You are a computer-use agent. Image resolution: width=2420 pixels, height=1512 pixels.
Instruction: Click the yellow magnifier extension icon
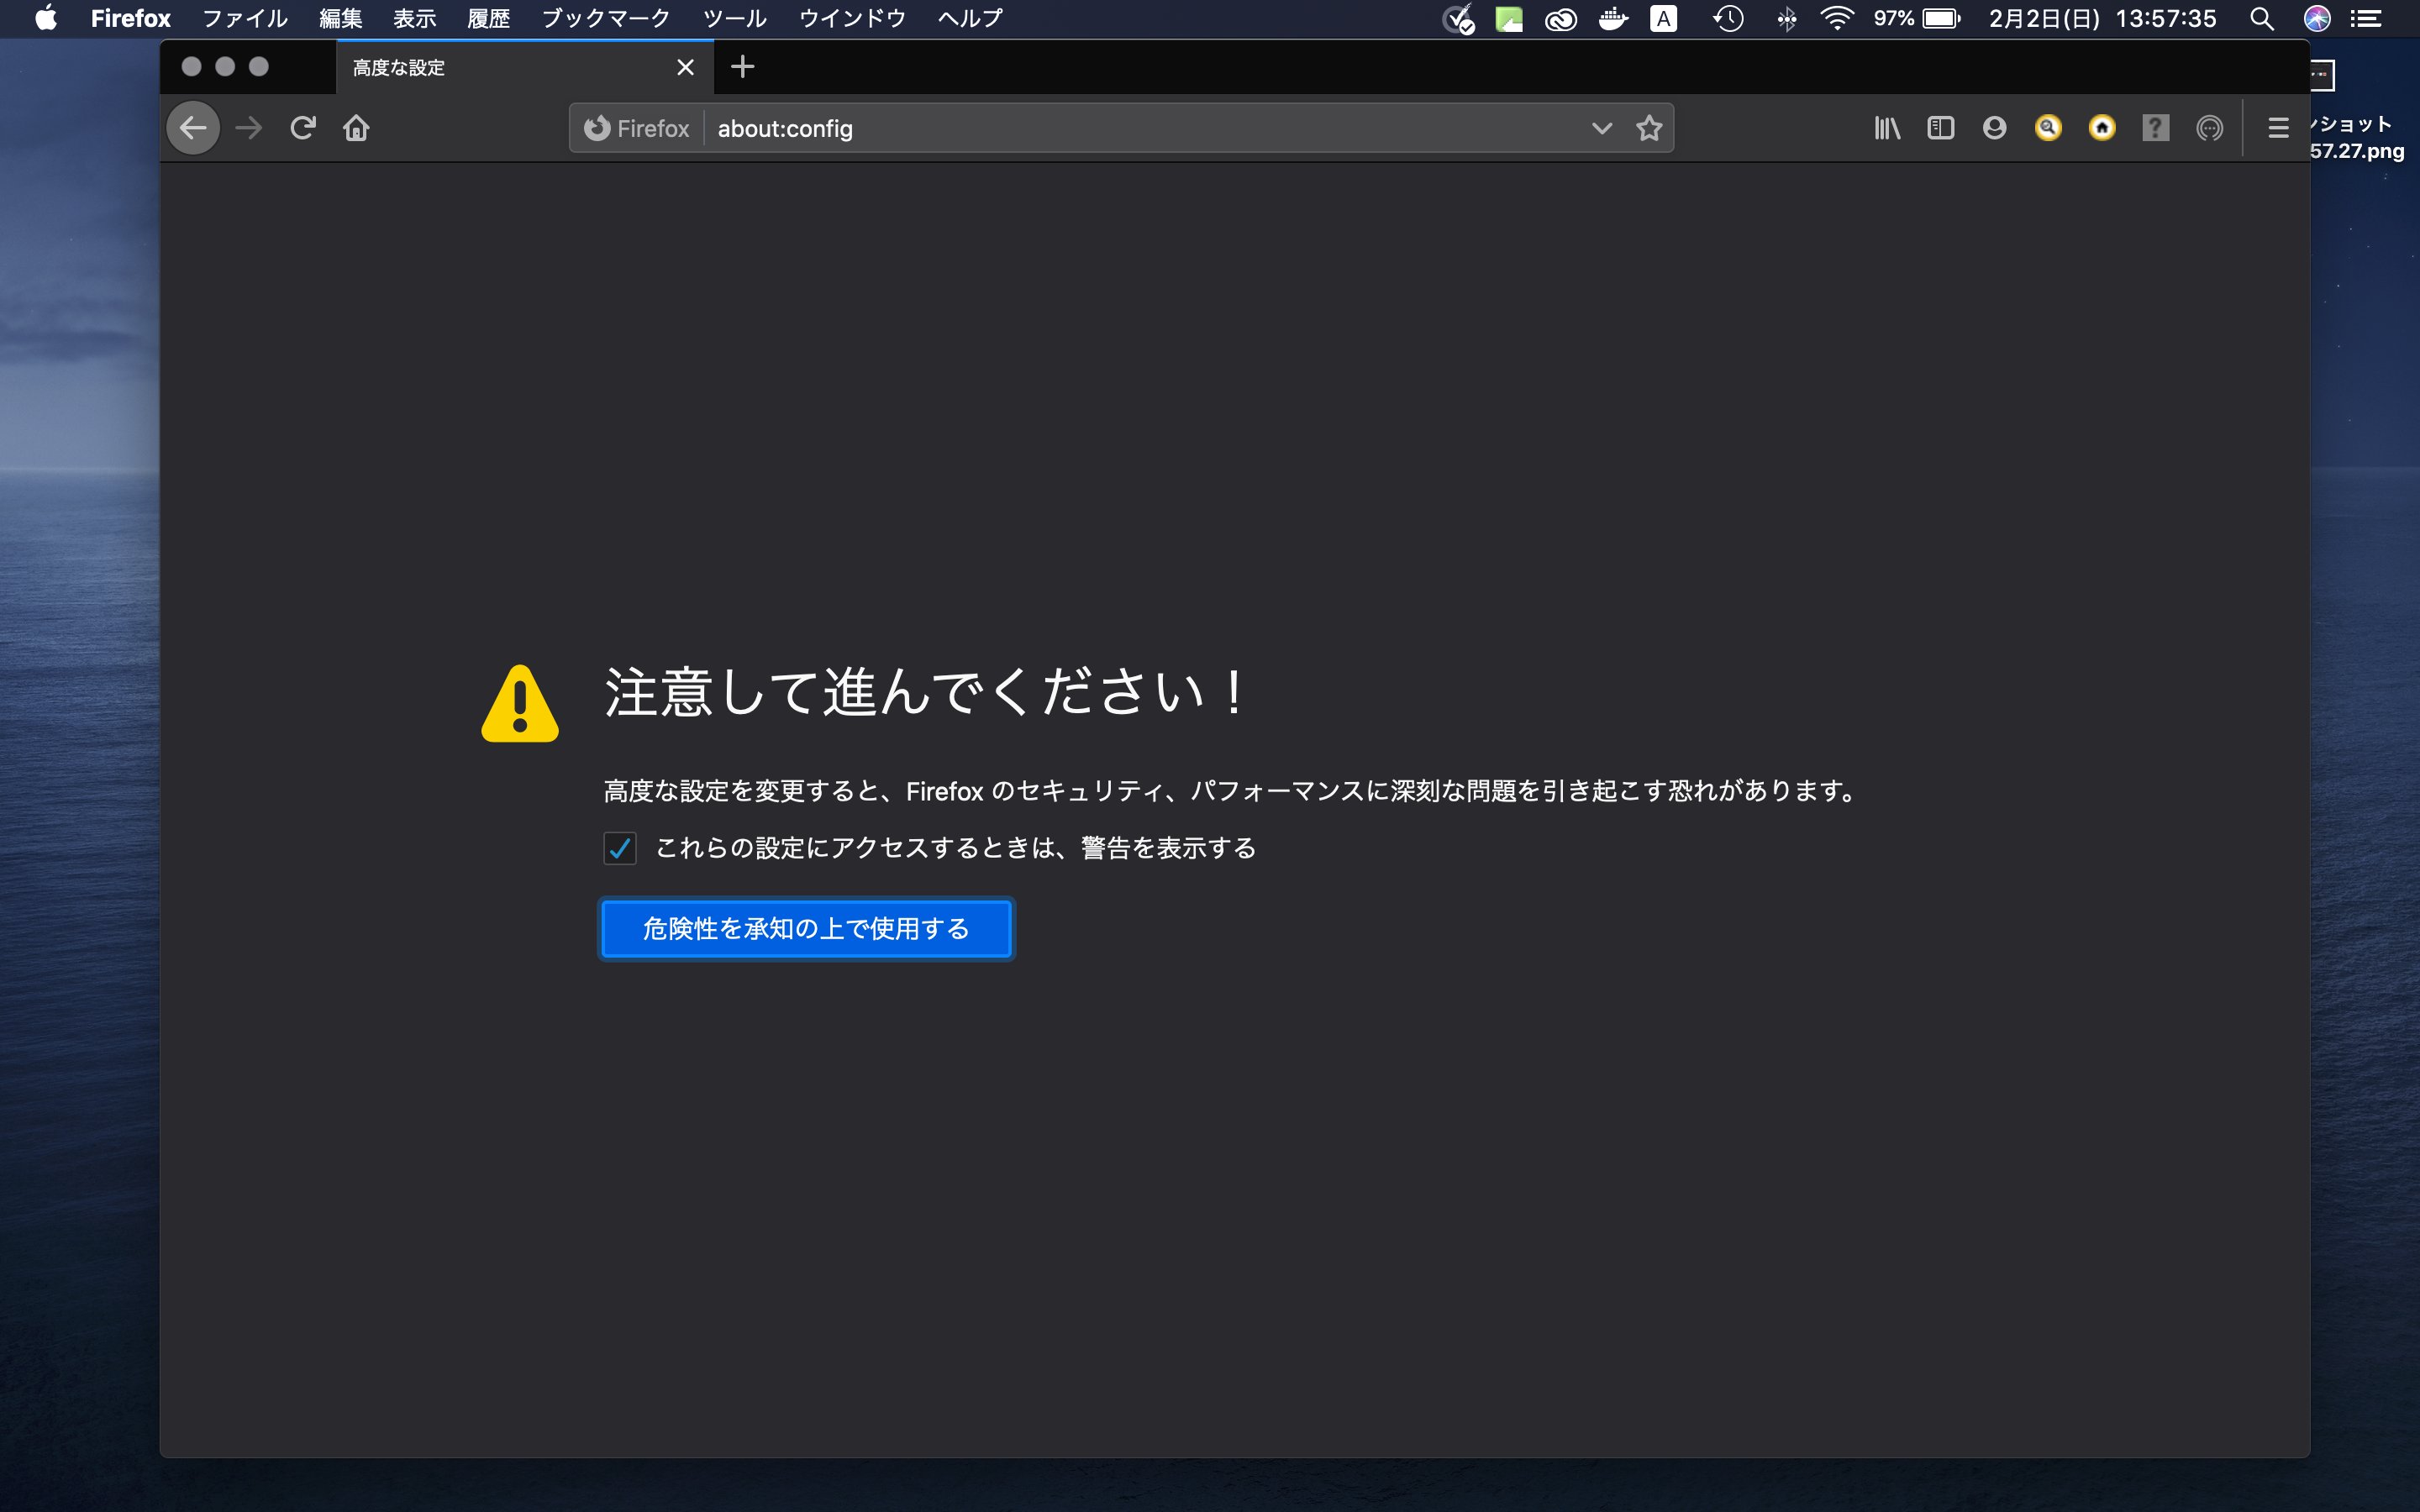pyautogui.click(x=2048, y=128)
